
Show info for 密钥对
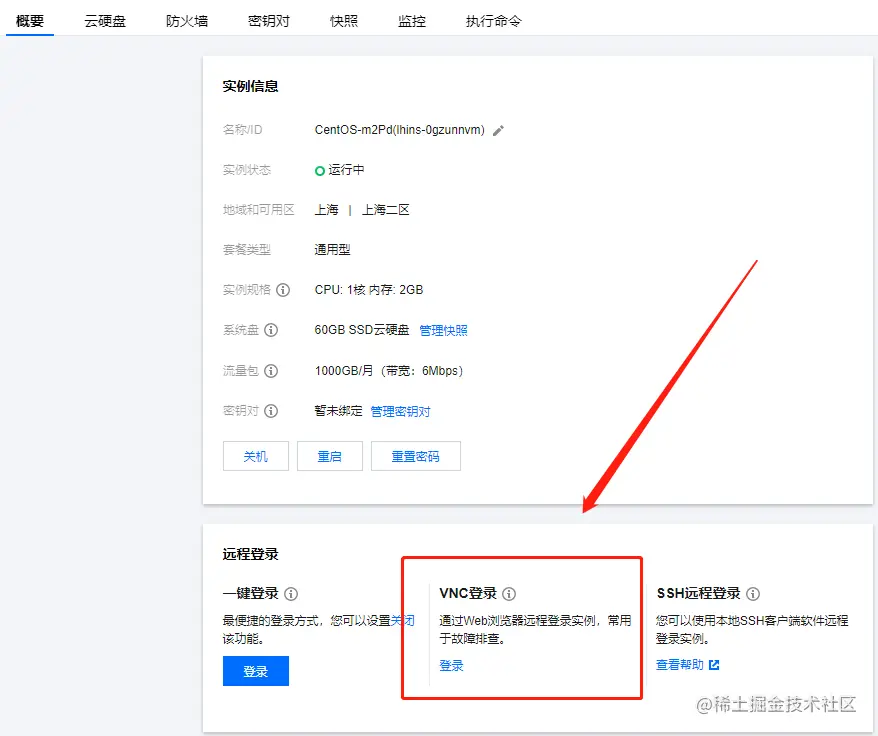point(271,411)
